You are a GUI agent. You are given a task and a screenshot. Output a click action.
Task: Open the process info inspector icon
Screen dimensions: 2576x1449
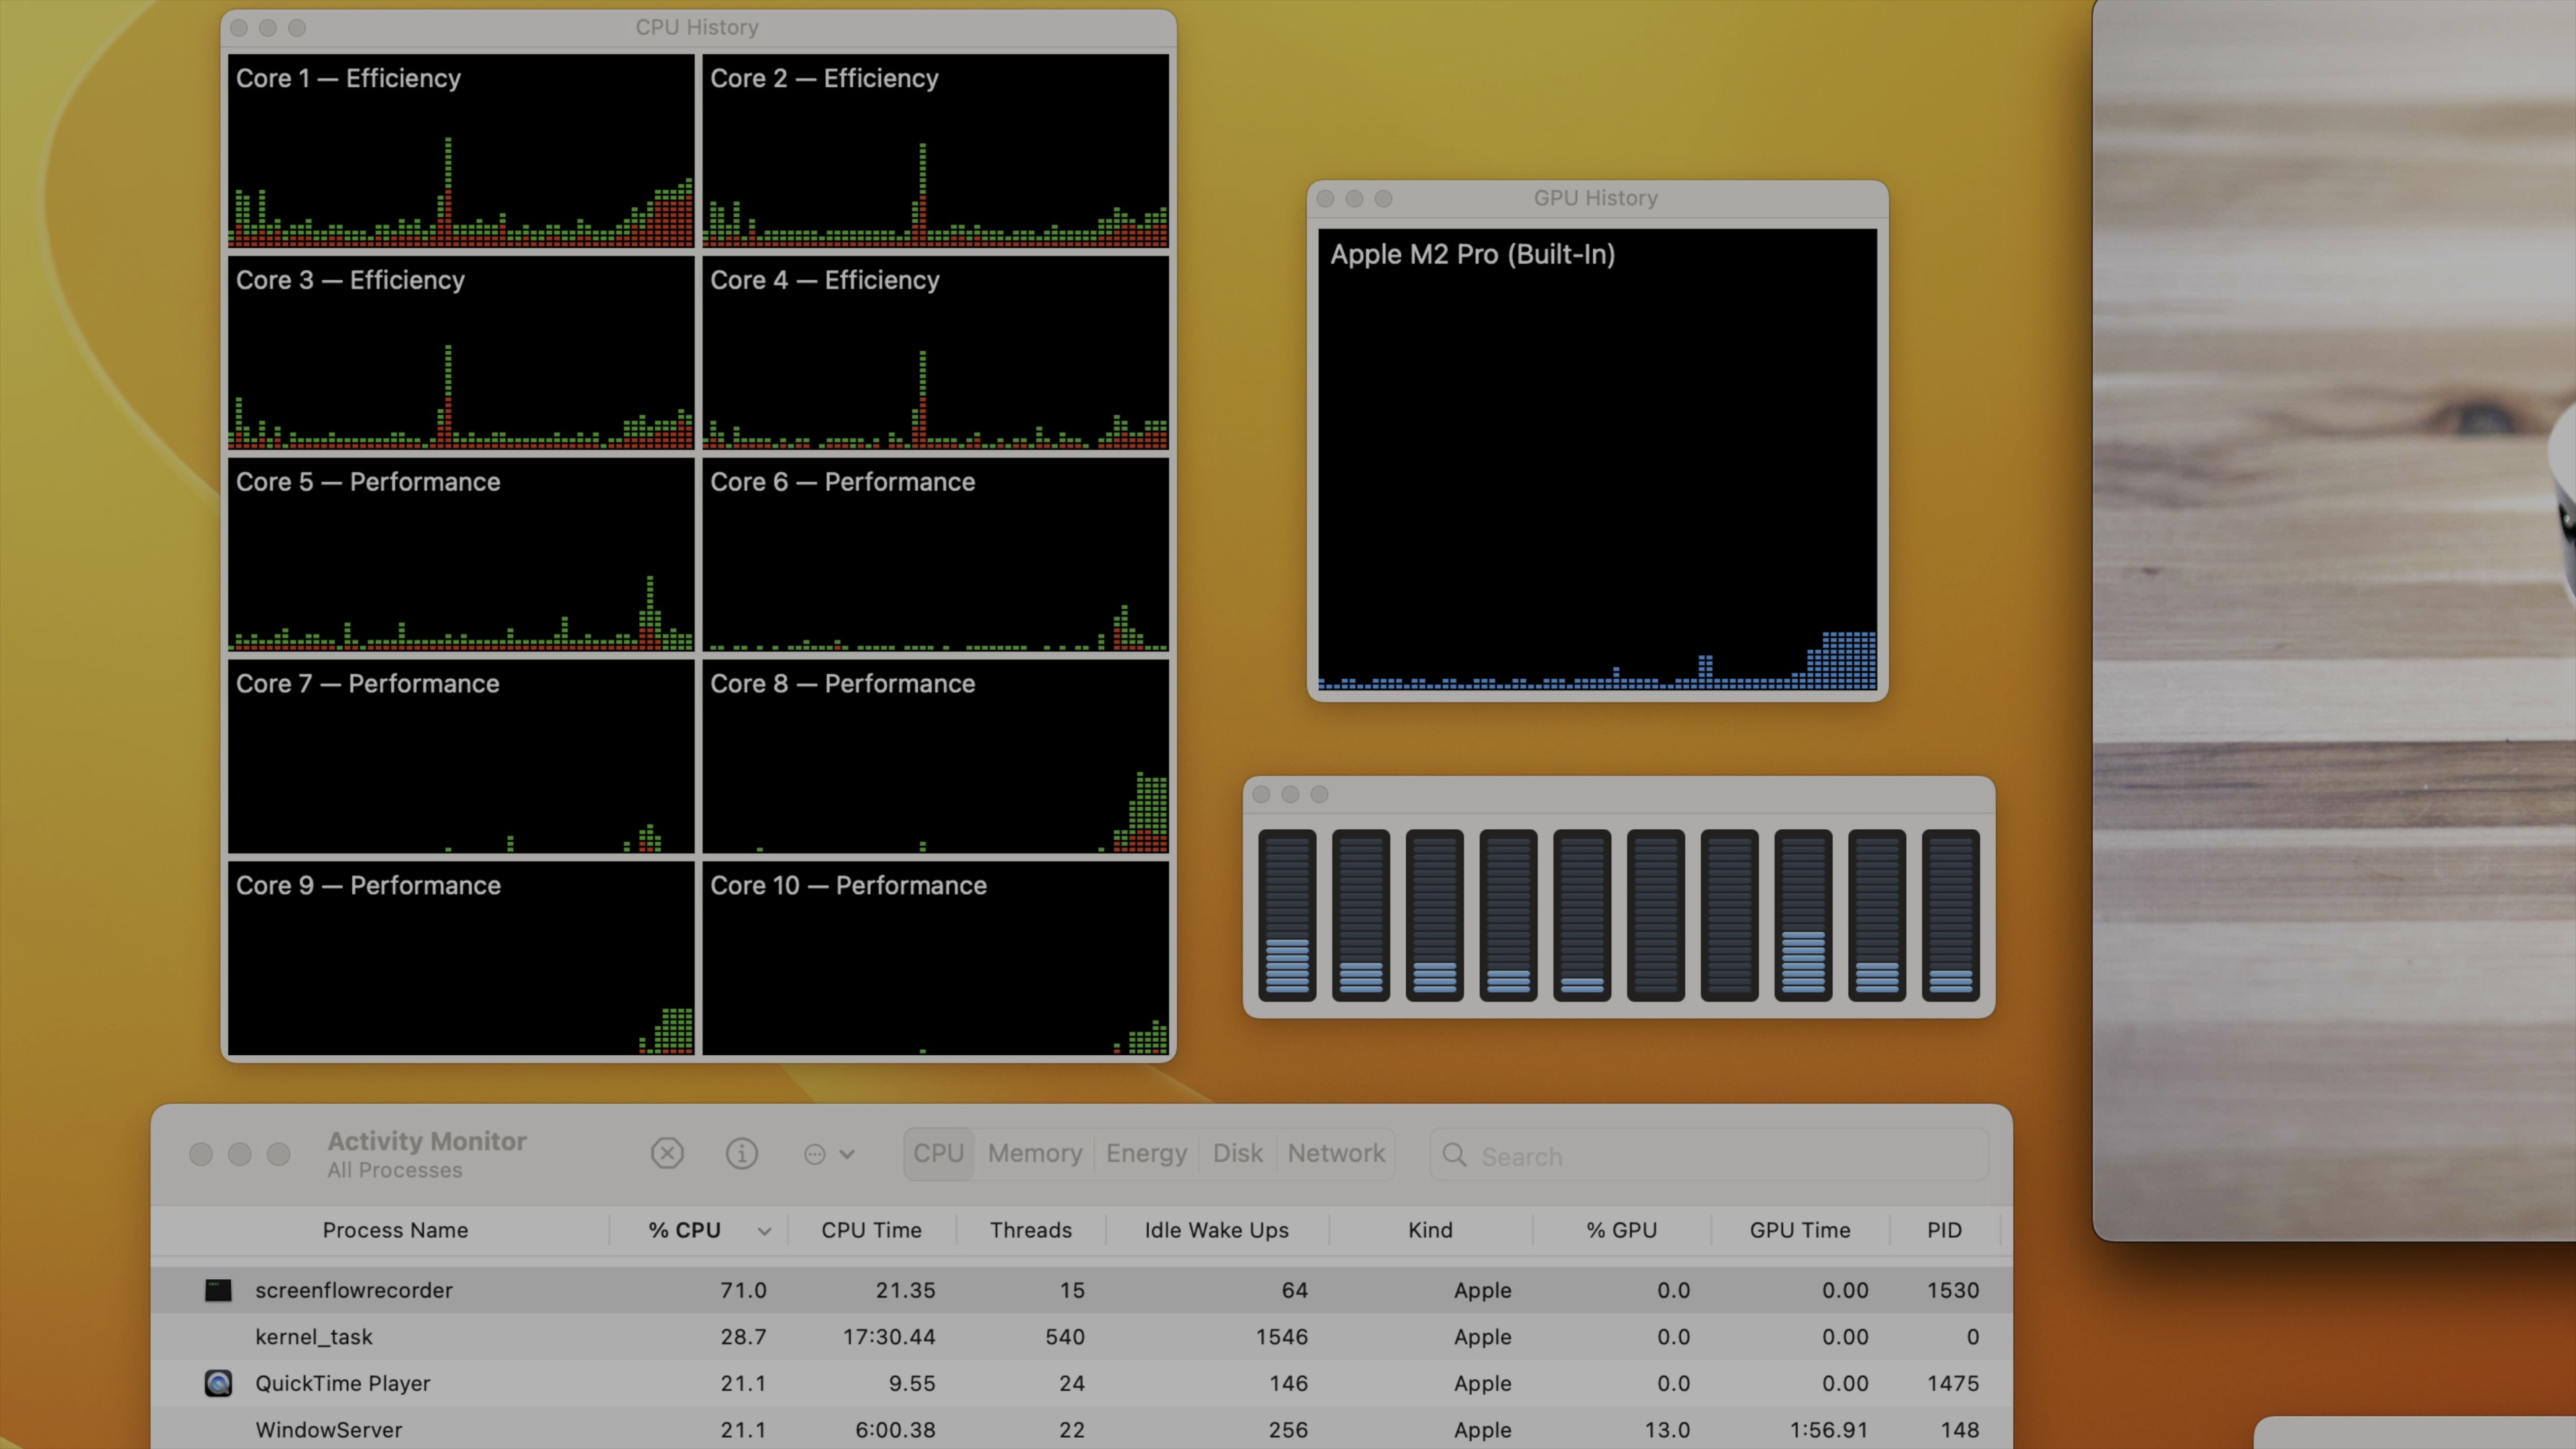(x=741, y=1153)
